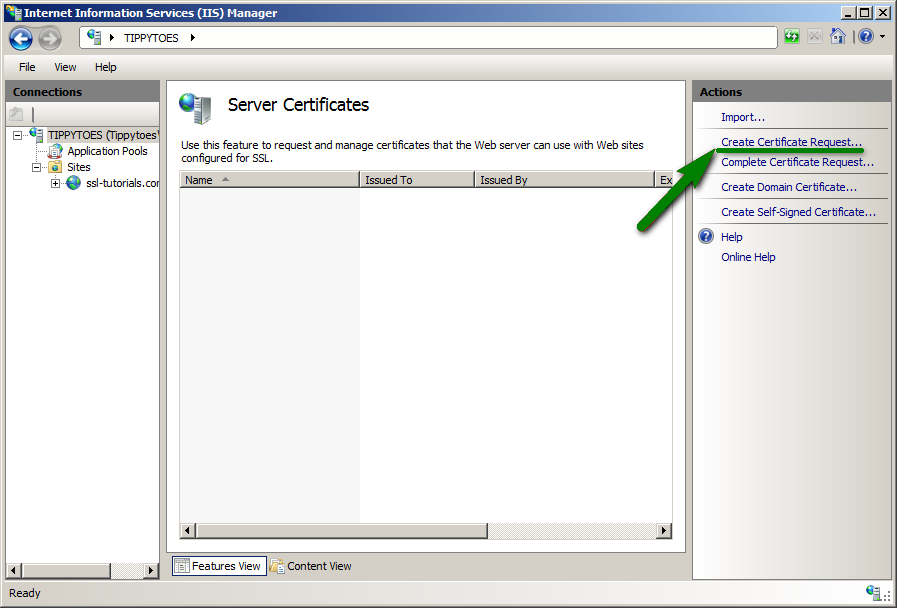Screen dimensions: 897x608
Task: Select the Sites node label
Action: (79, 167)
